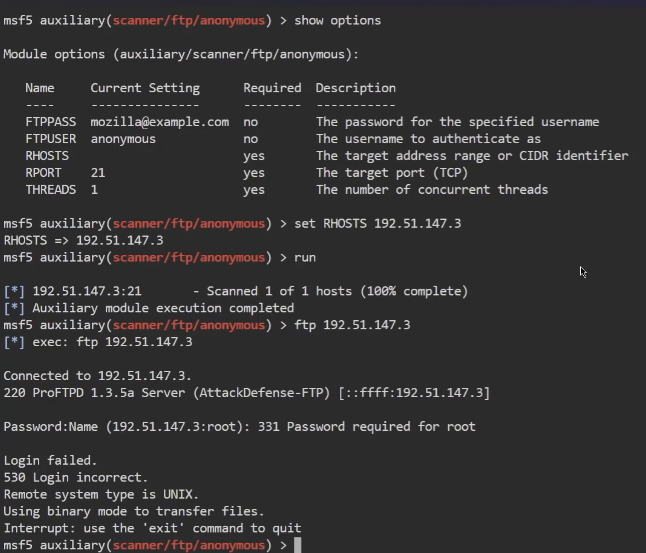Click the THREADS option name
The image size is (646, 553).
[x=51, y=190]
